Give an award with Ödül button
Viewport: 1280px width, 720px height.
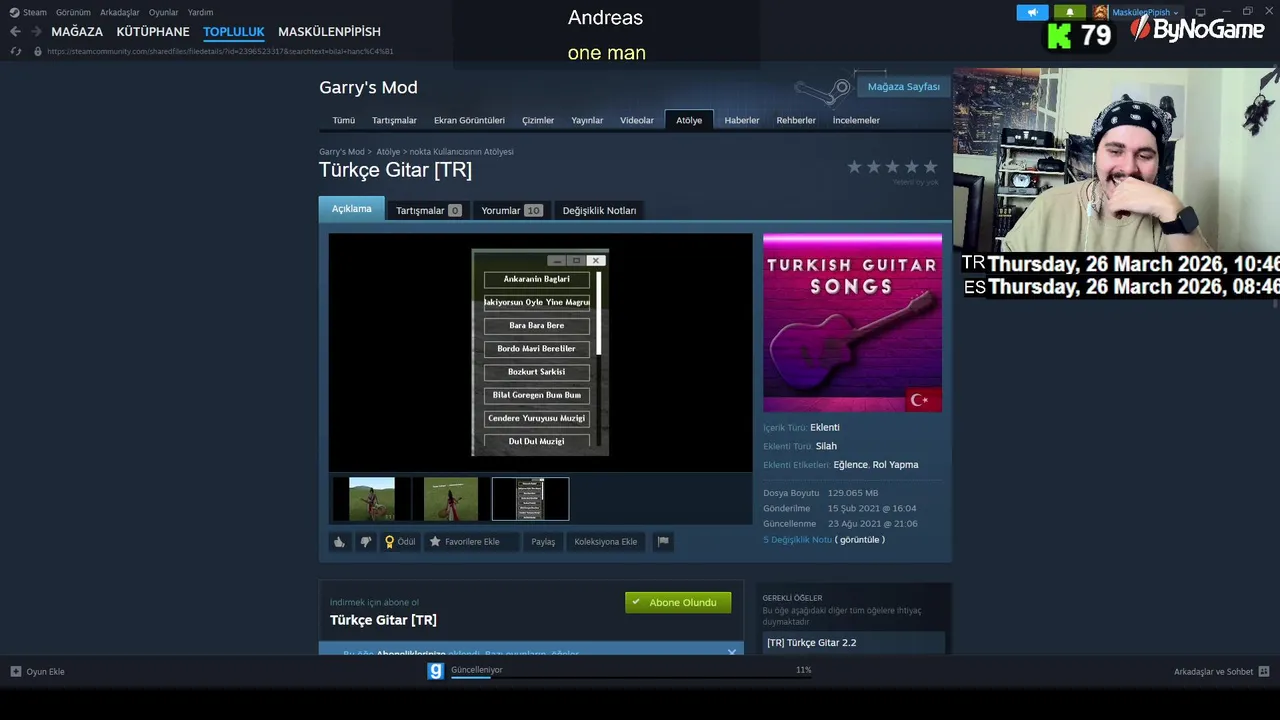pyautogui.click(x=400, y=542)
